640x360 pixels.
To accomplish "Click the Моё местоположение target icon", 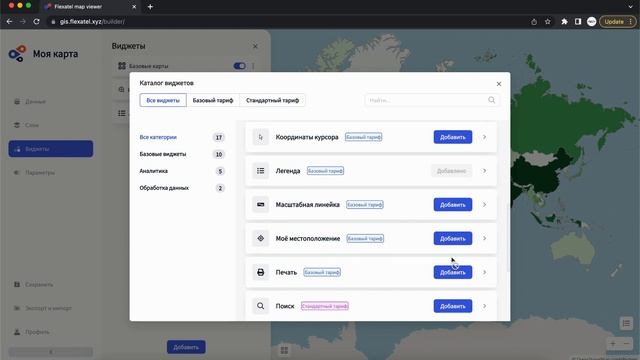I will (260, 238).
